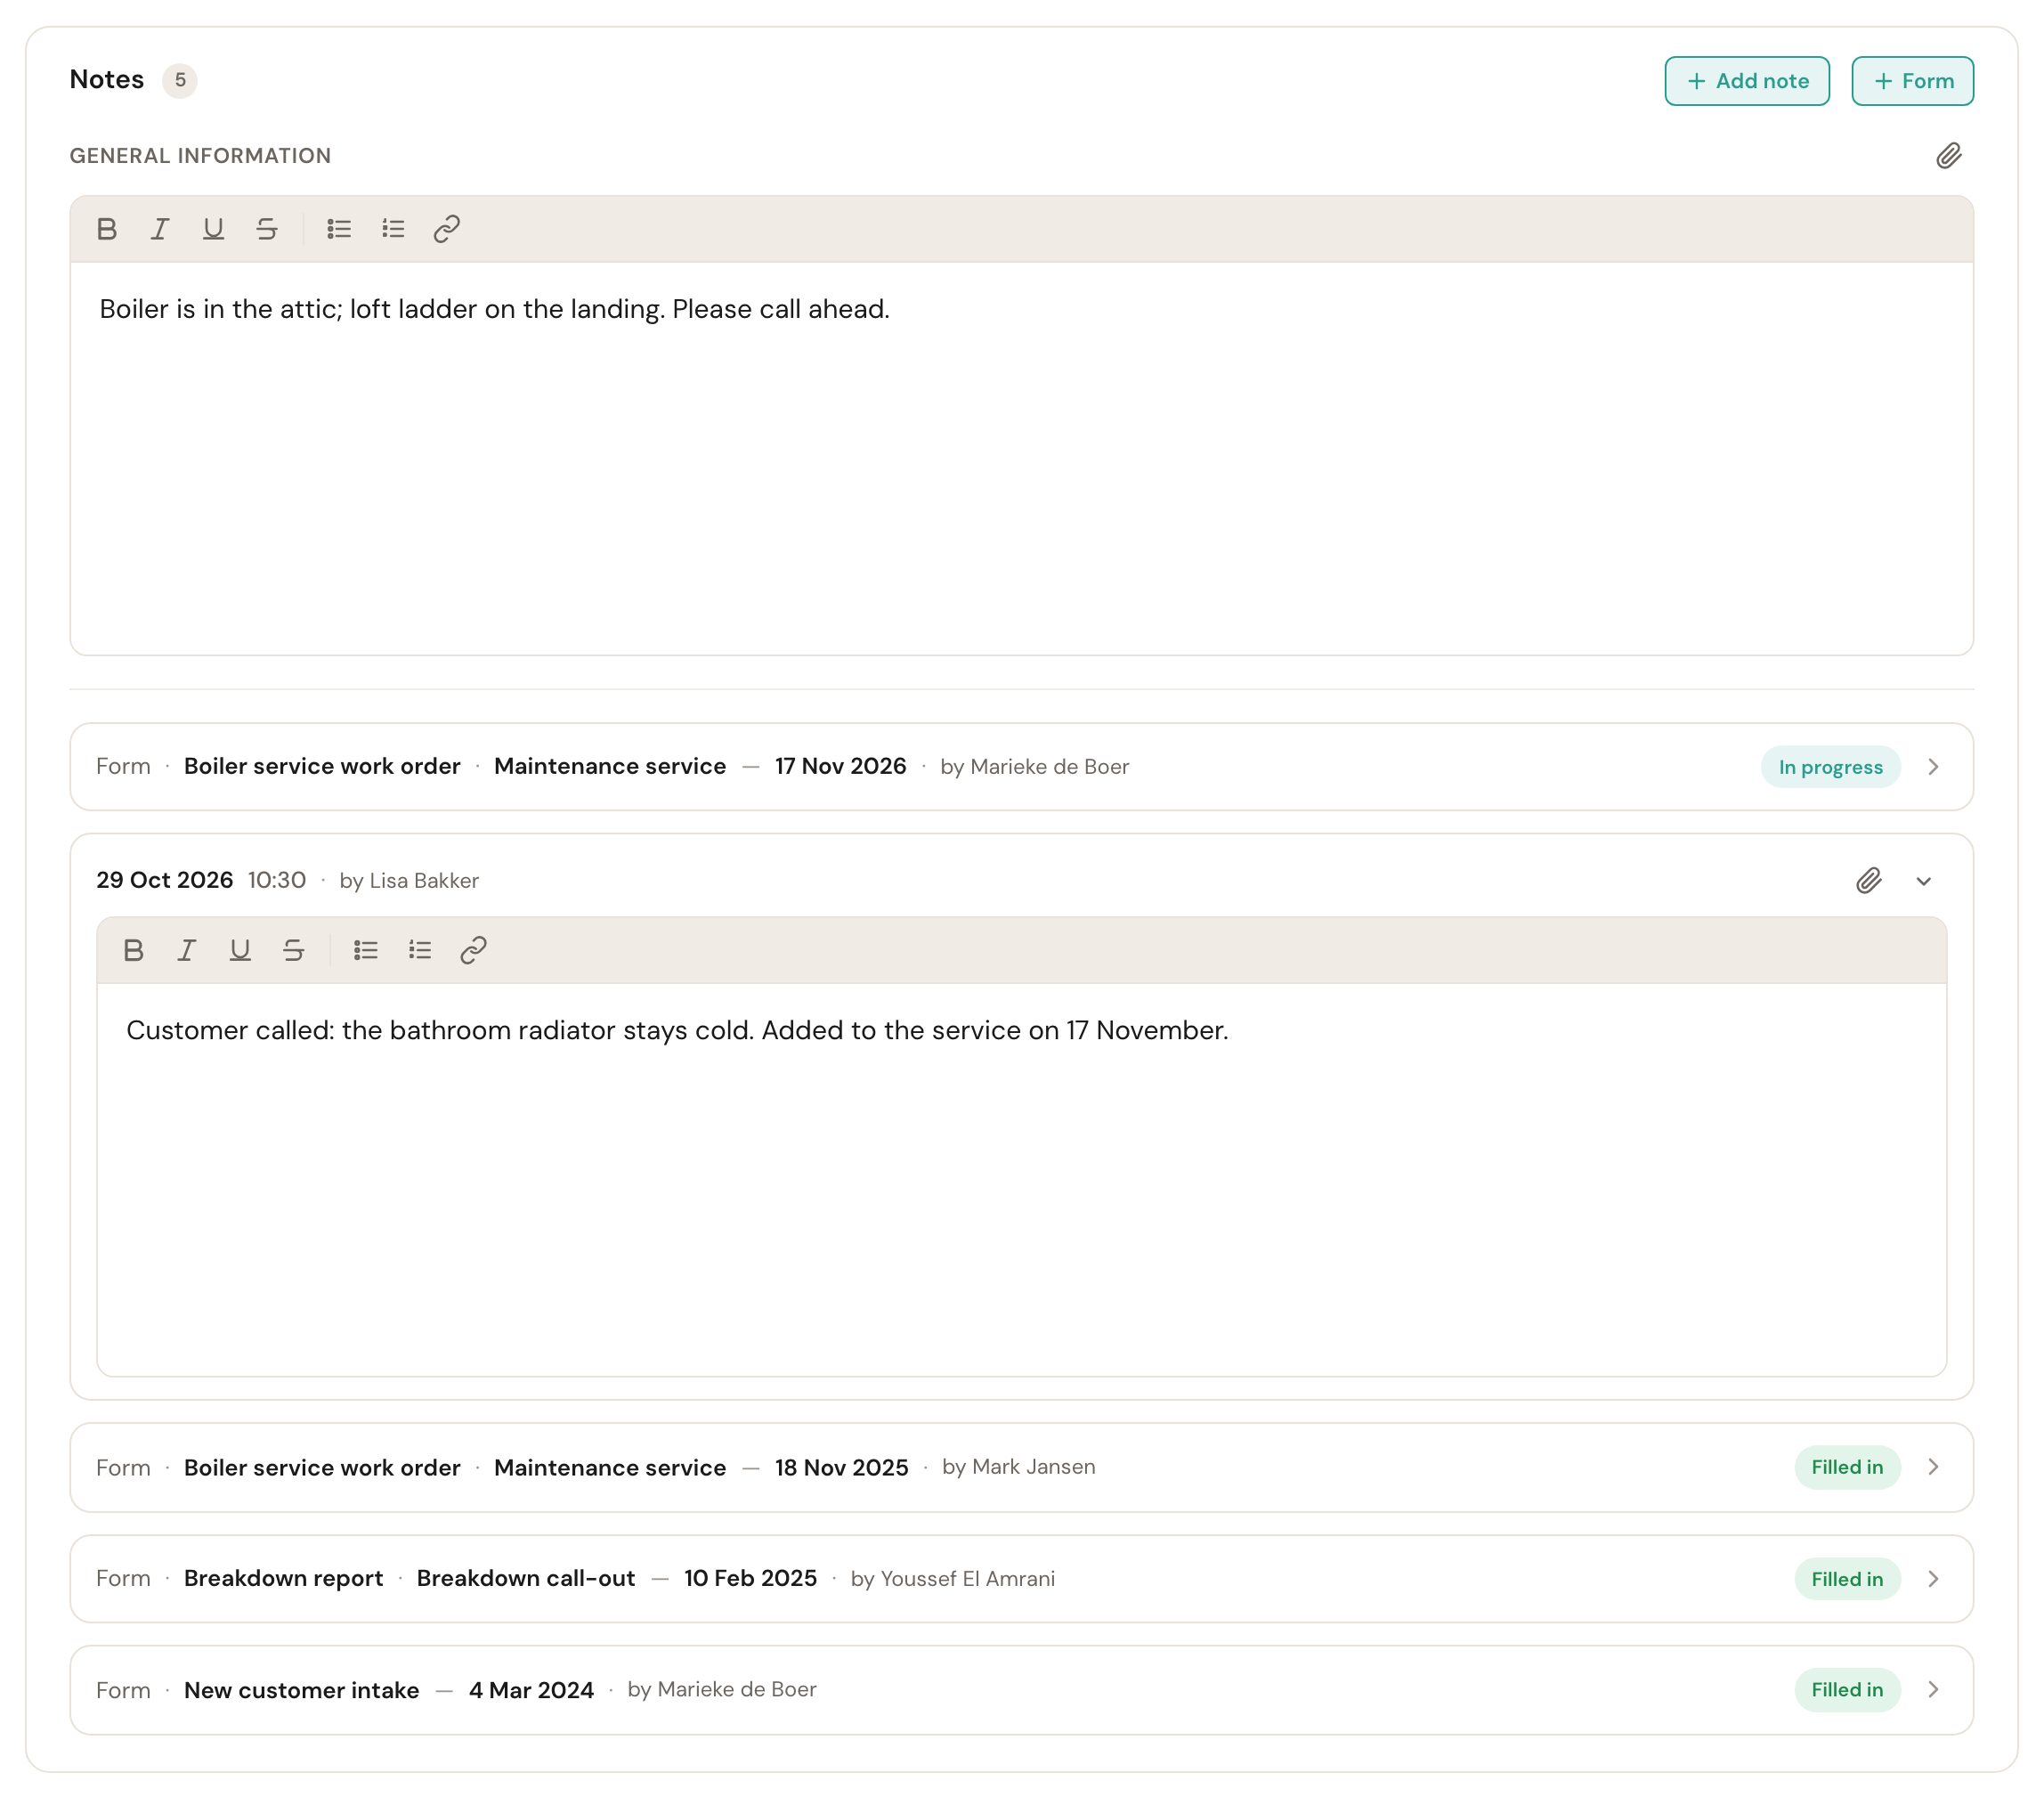2044x1797 pixels.
Task: Toggle italic in Lisa Bakker's note editor
Action: [187, 950]
